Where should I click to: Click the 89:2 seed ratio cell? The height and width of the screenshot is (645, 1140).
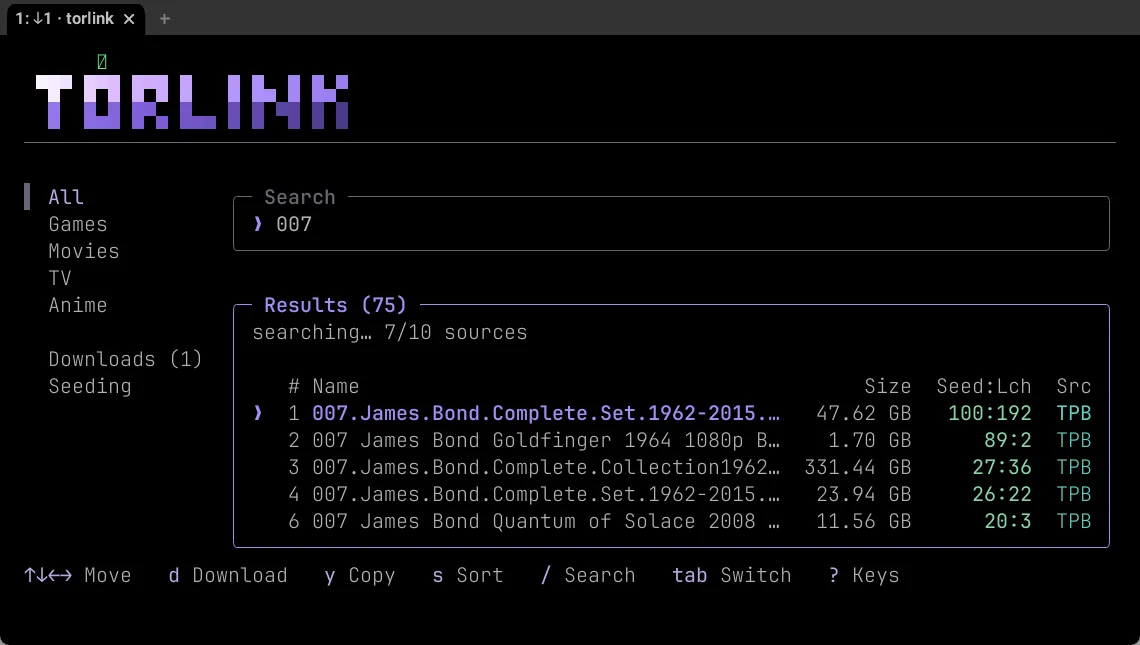pyautogui.click(x=1008, y=440)
